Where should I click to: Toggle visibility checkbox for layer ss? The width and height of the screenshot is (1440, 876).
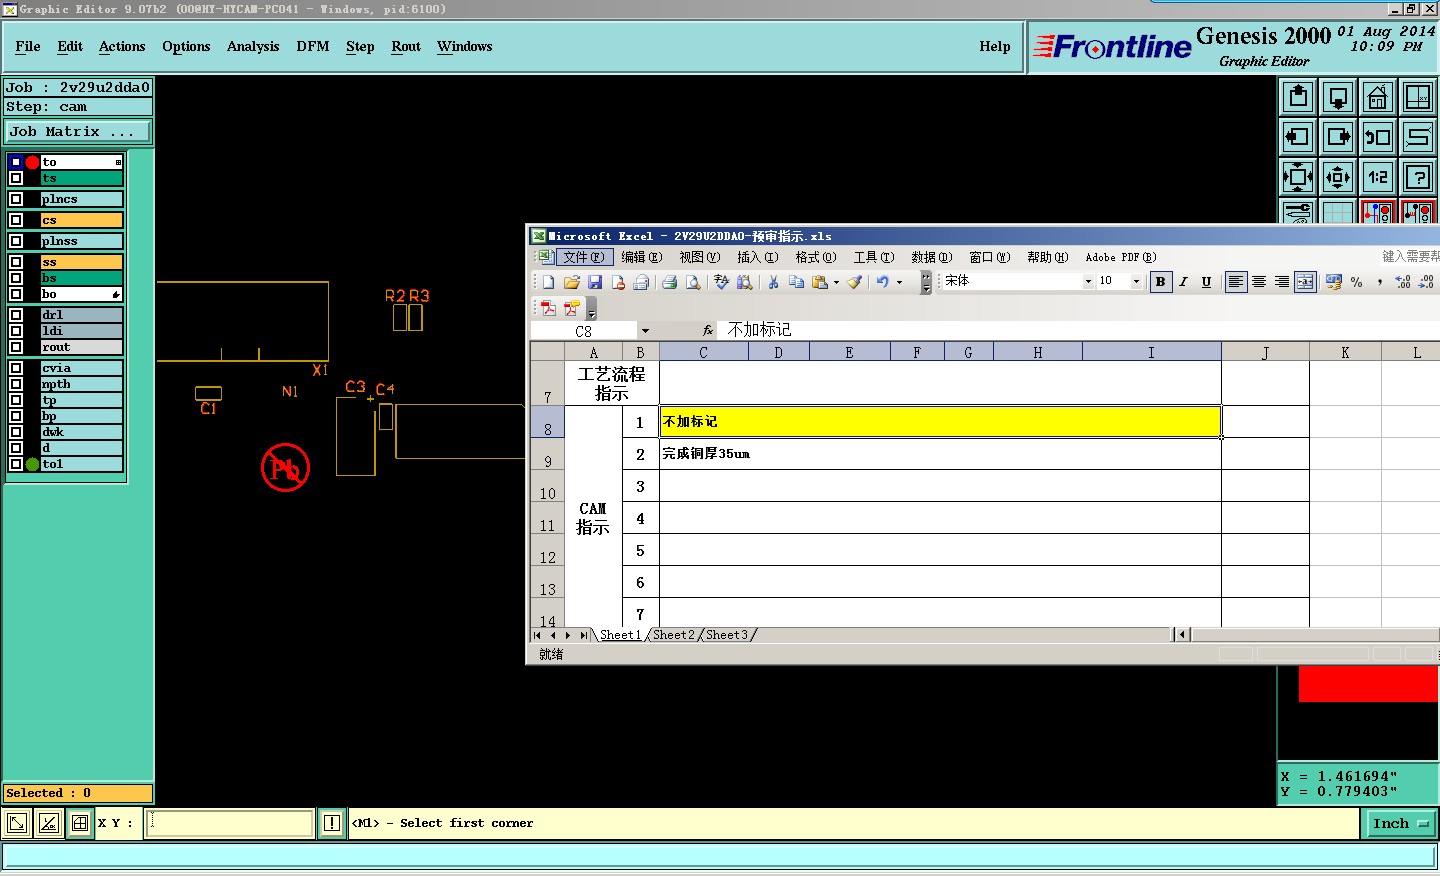[x=16, y=262]
